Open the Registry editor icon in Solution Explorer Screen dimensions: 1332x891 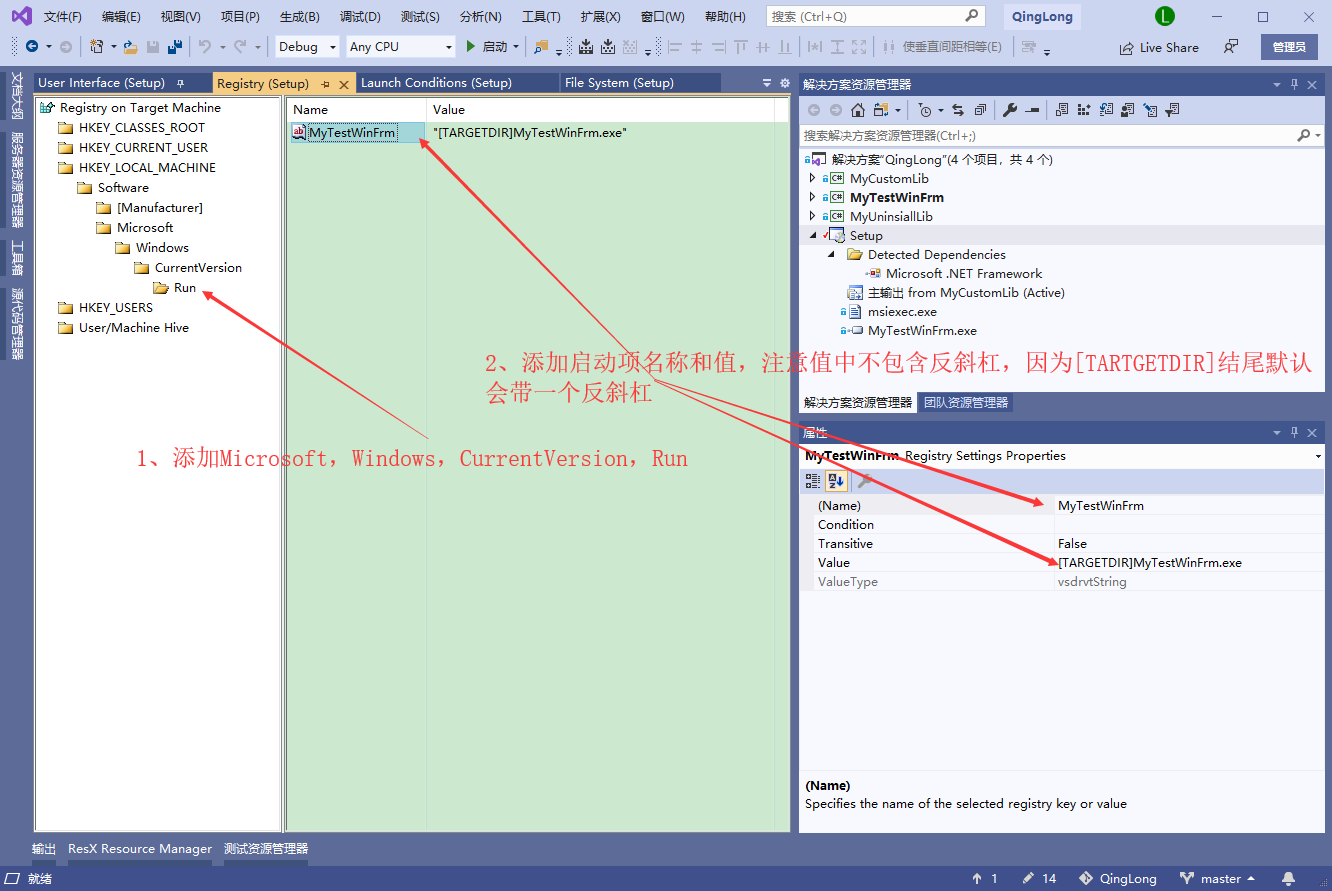tap(1084, 110)
